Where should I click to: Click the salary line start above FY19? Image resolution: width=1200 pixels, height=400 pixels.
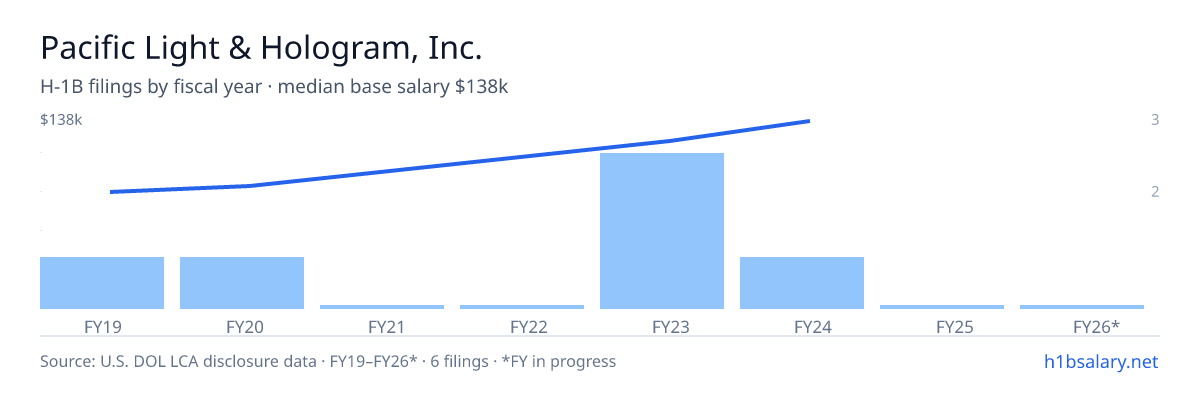point(112,191)
